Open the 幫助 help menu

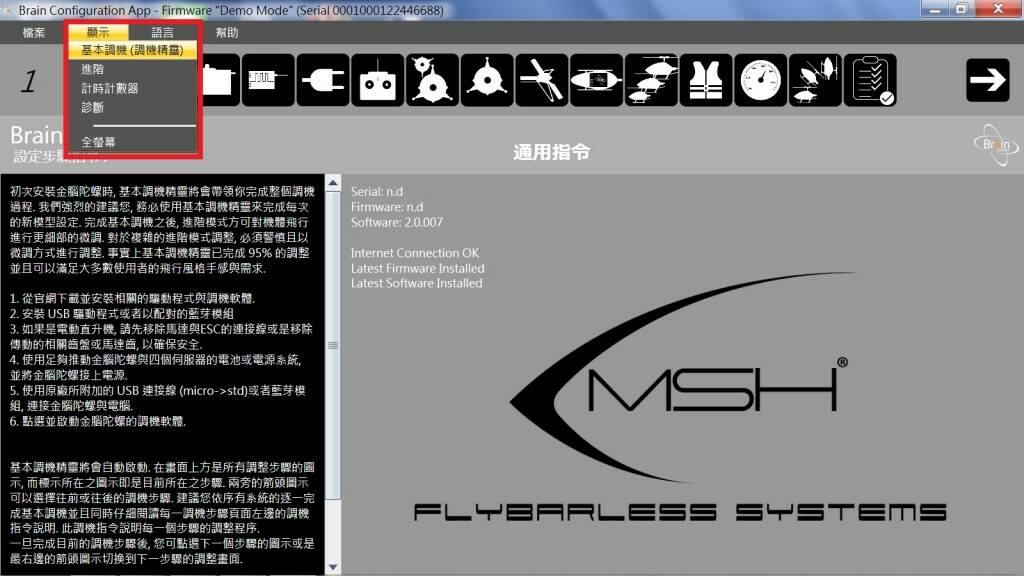click(227, 33)
